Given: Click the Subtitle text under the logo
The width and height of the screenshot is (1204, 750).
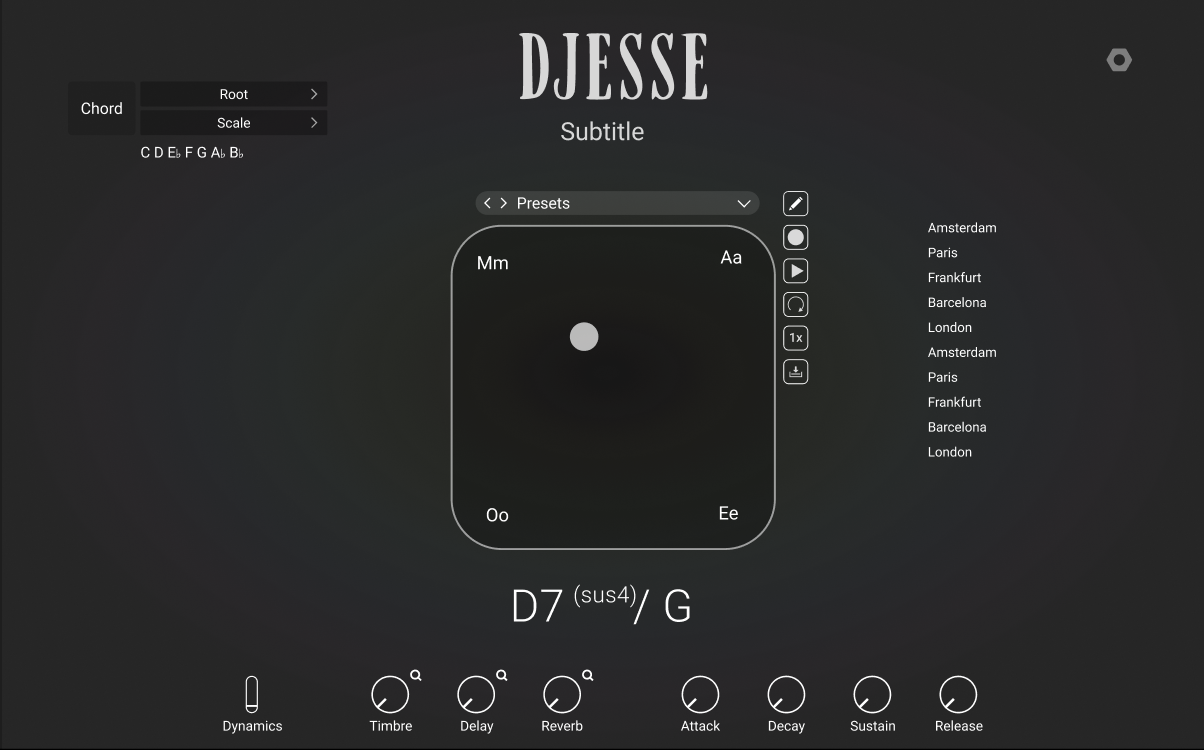Looking at the screenshot, I should [602, 131].
